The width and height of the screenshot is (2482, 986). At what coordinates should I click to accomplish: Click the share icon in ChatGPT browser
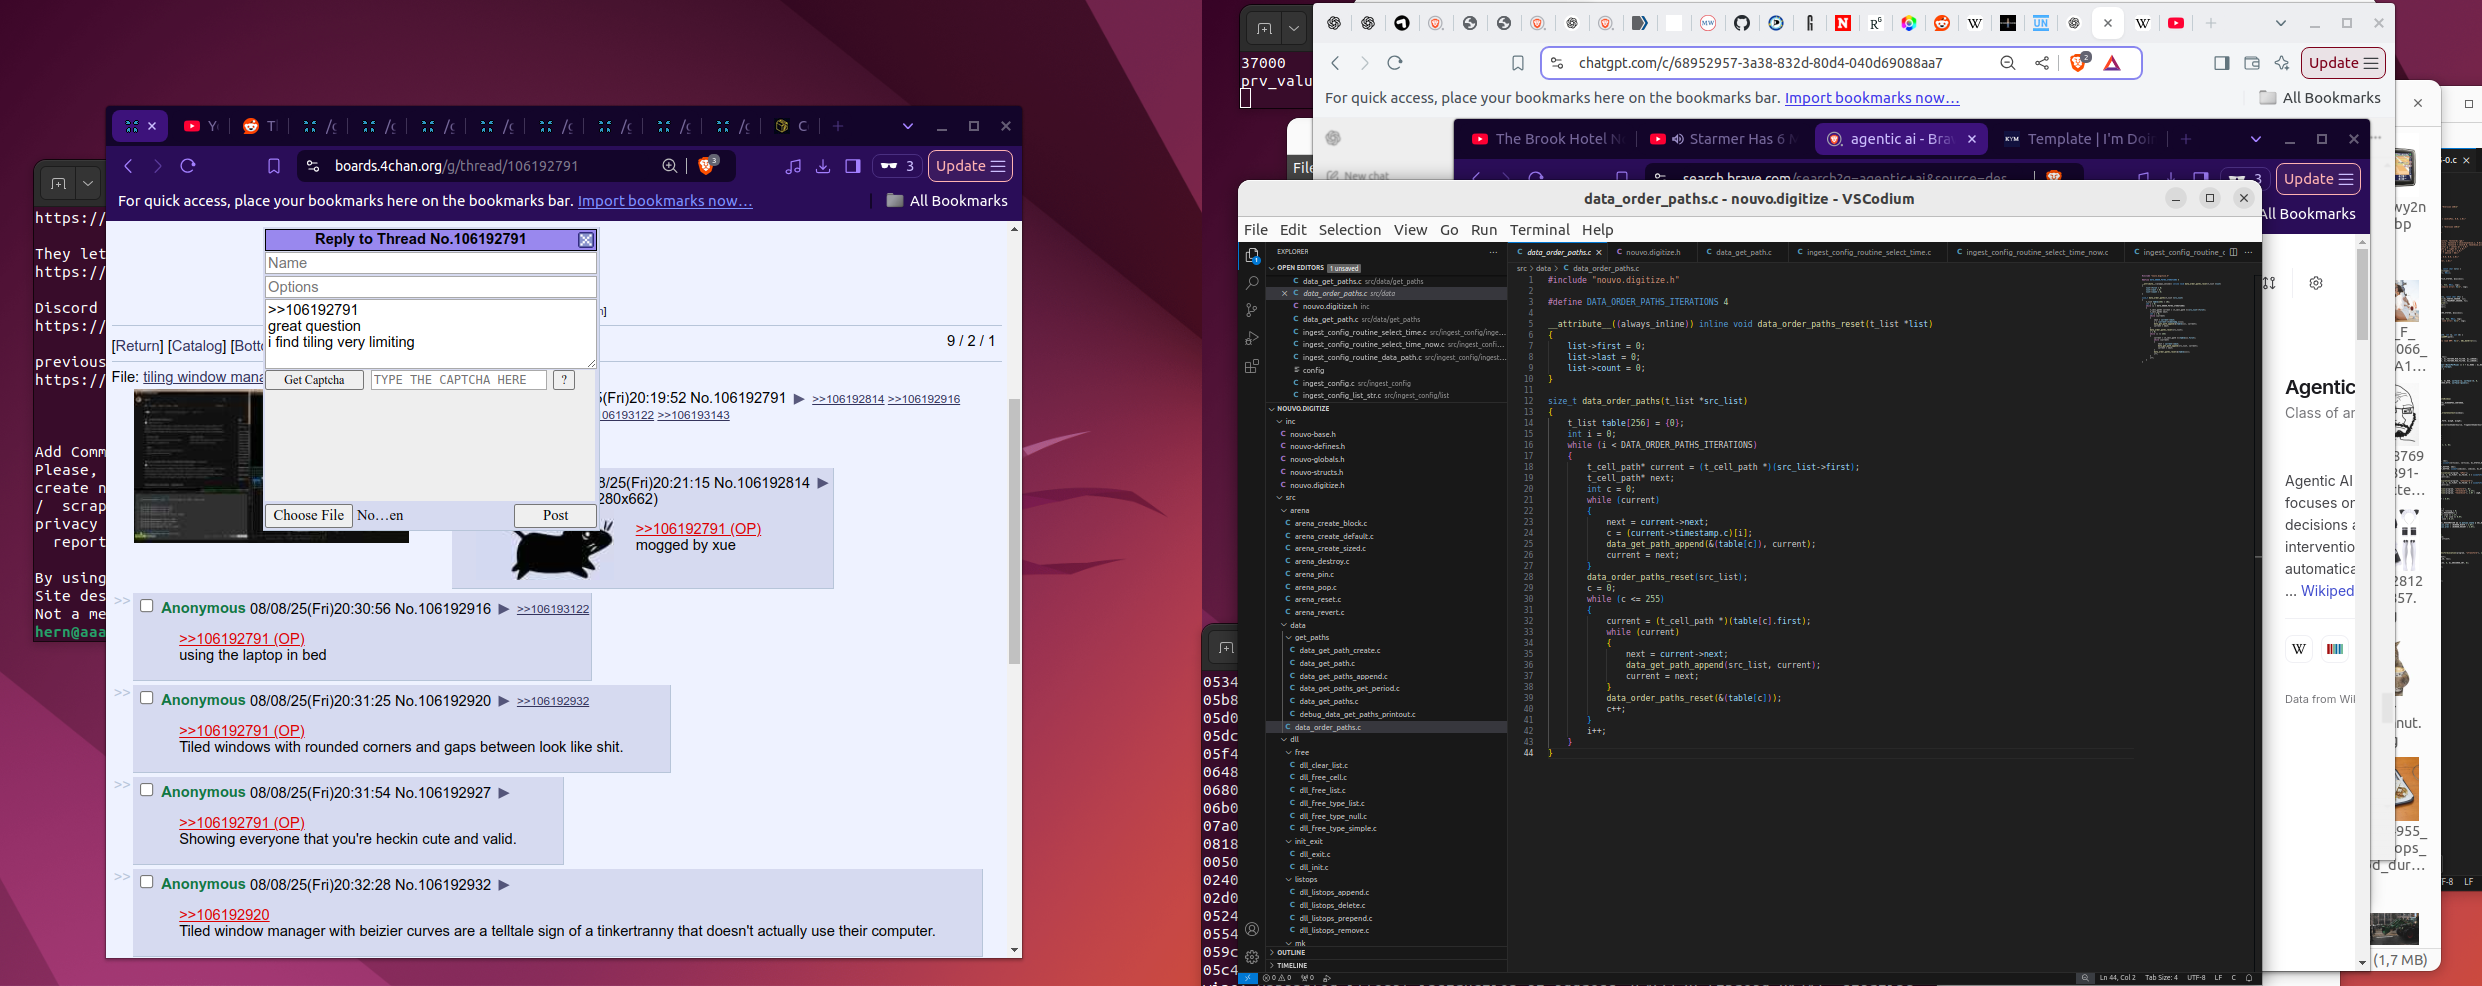2042,63
